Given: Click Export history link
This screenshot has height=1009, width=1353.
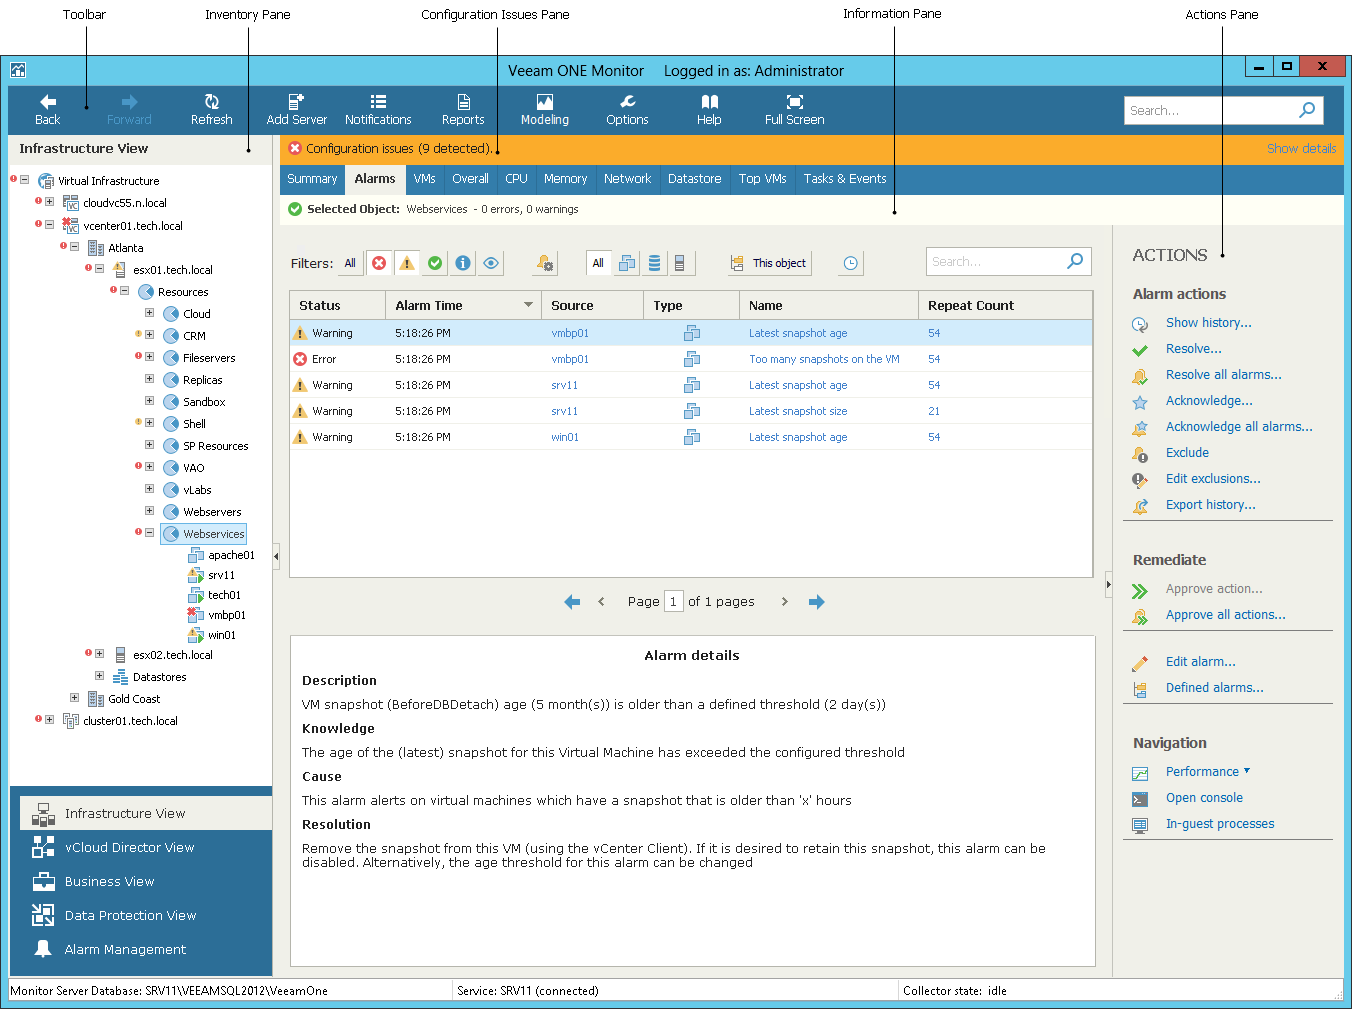Looking at the screenshot, I should (x=1210, y=505).
